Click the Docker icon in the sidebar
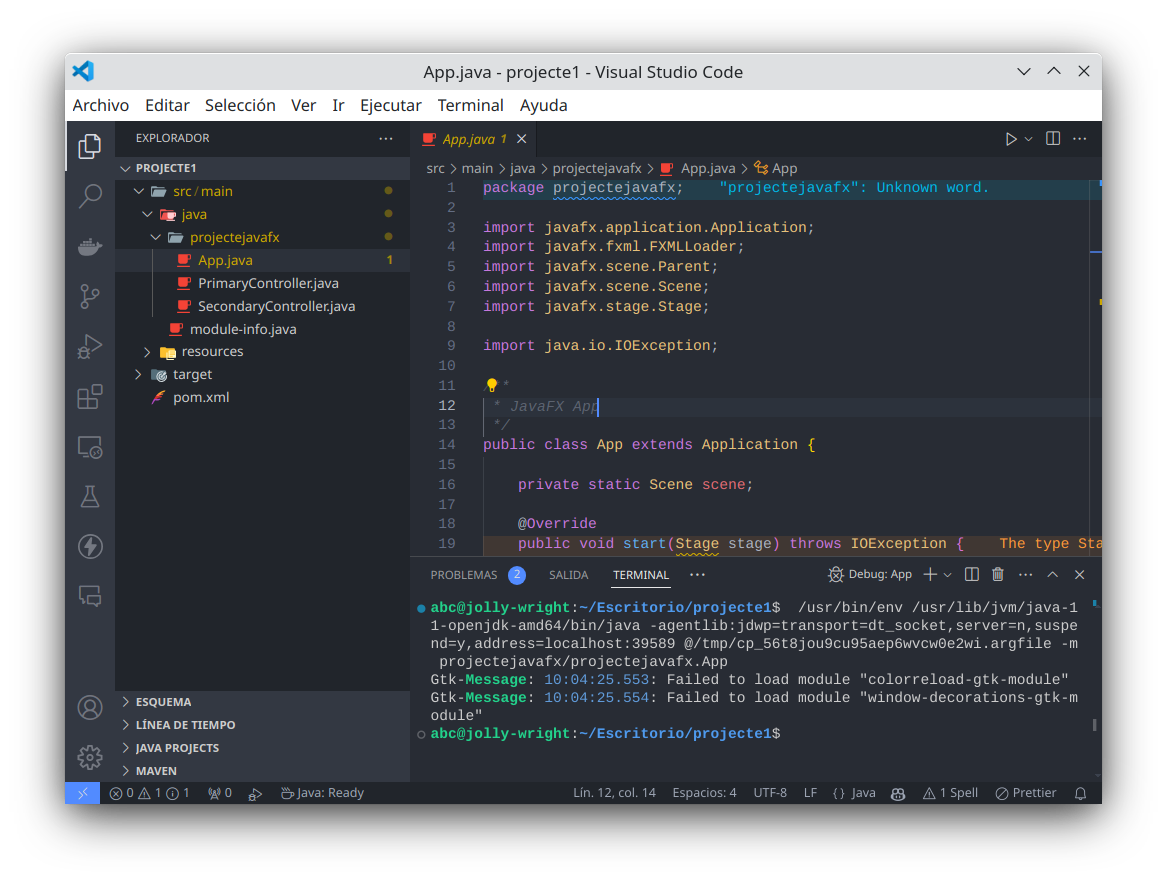This screenshot has height=881, width=1167. (90, 246)
